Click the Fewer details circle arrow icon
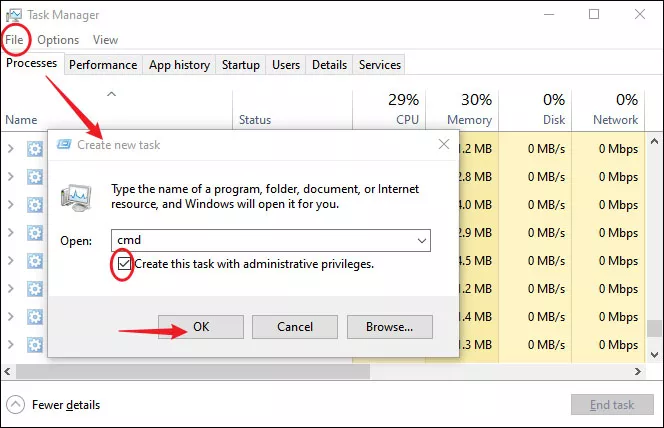The height and width of the screenshot is (428, 664). click(x=15, y=404)
